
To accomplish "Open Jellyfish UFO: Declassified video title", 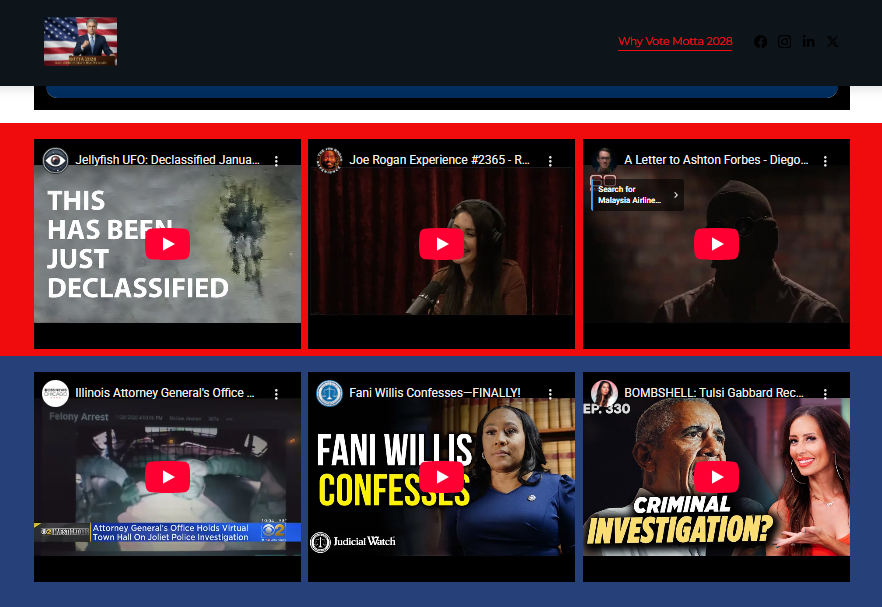I will [x=168, y=160].
